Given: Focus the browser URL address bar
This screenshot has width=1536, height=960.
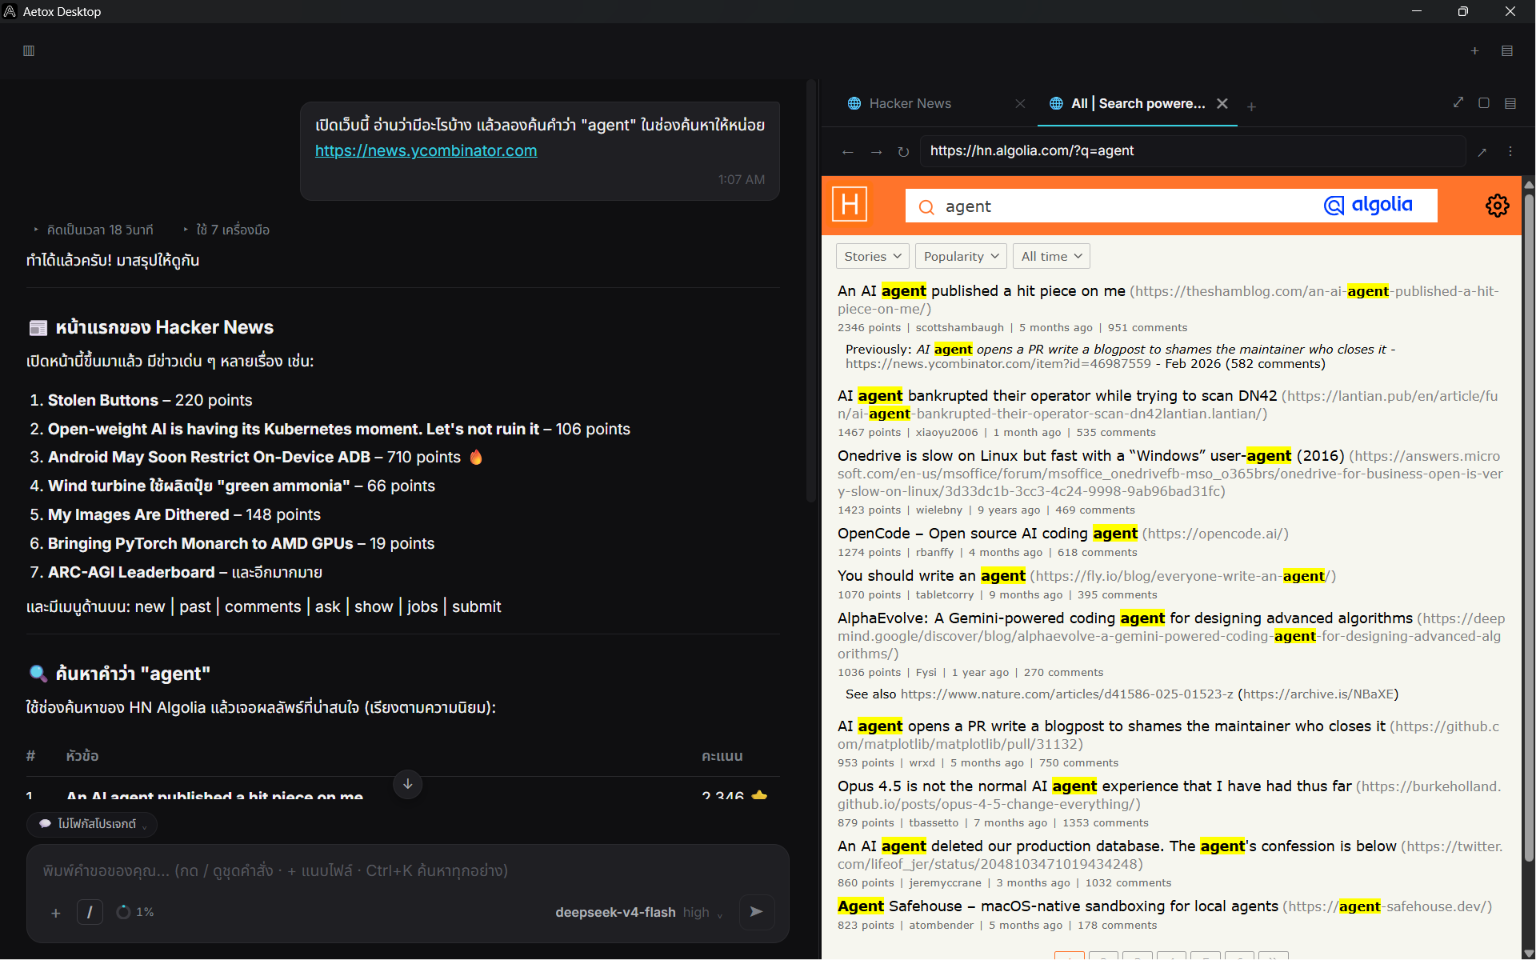Looking at the screenshot, I should [1193, 151].
